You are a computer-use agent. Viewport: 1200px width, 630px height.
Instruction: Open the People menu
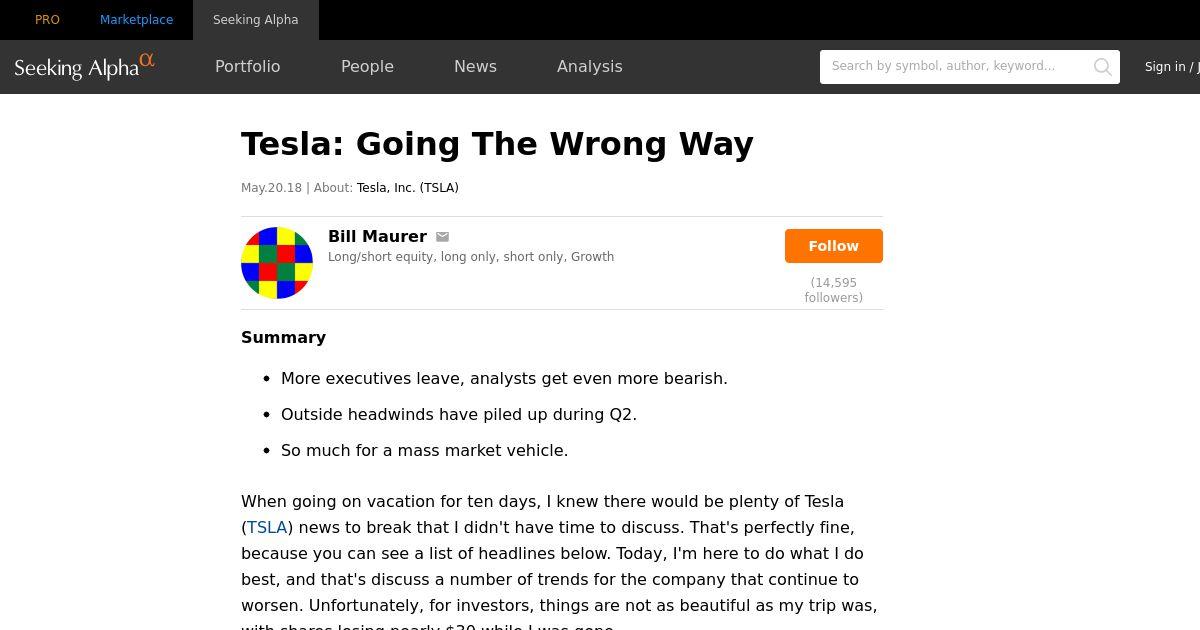pos(367,66)
